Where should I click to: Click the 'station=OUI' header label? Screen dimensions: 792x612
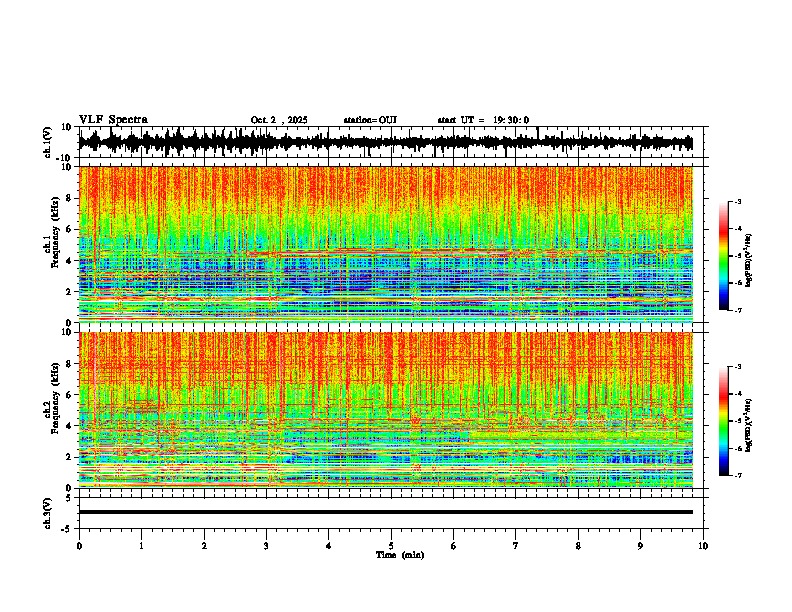coord(370,120)
